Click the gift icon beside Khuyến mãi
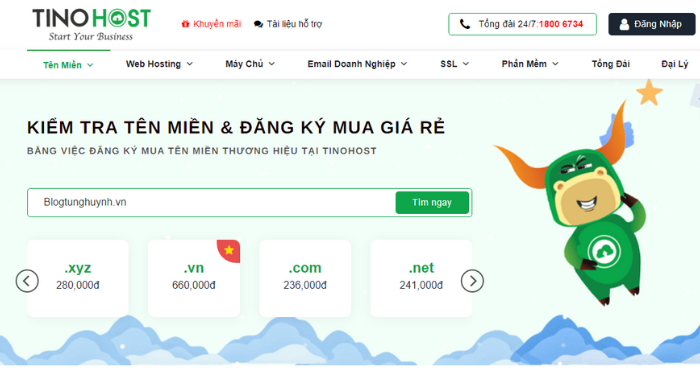The image size is (700, 375). [x=185, y=24]
